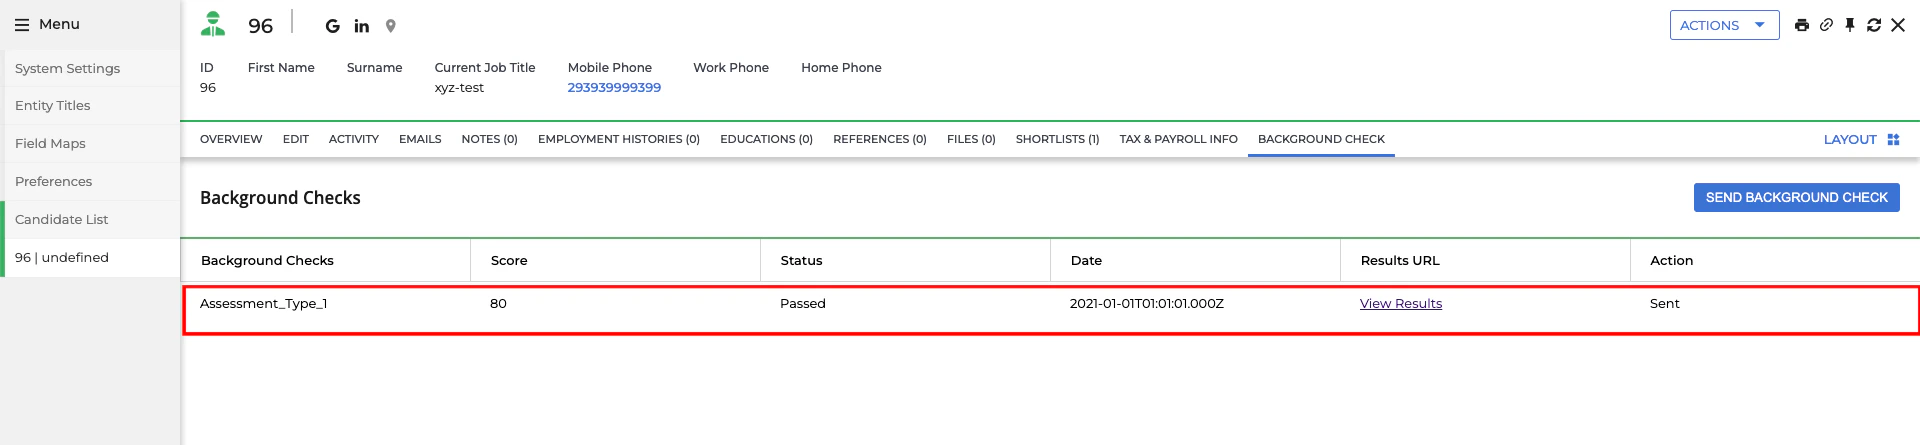Click the green candidate avatar icon
The height and width of the screenshot is (445, 1920).
[213, 24]
